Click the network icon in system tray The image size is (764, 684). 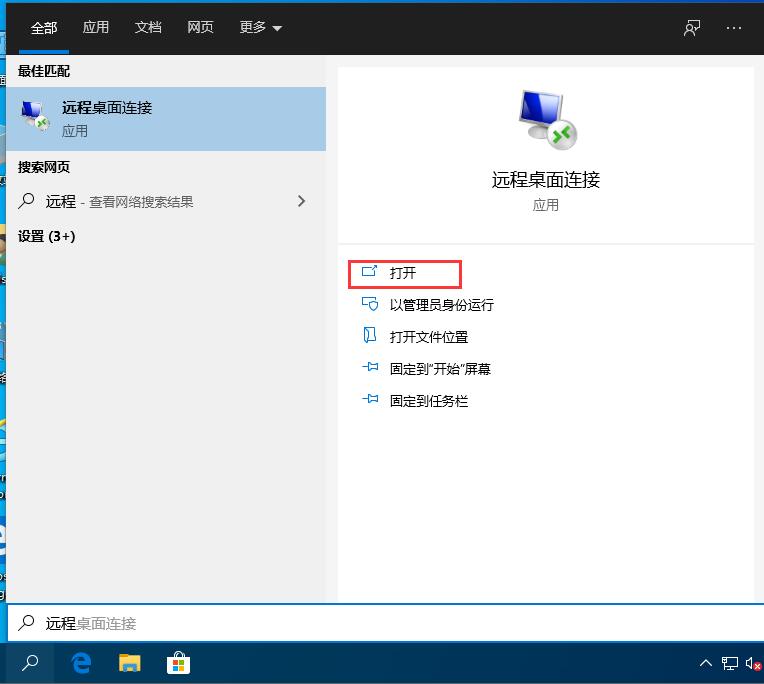point(730,663)
